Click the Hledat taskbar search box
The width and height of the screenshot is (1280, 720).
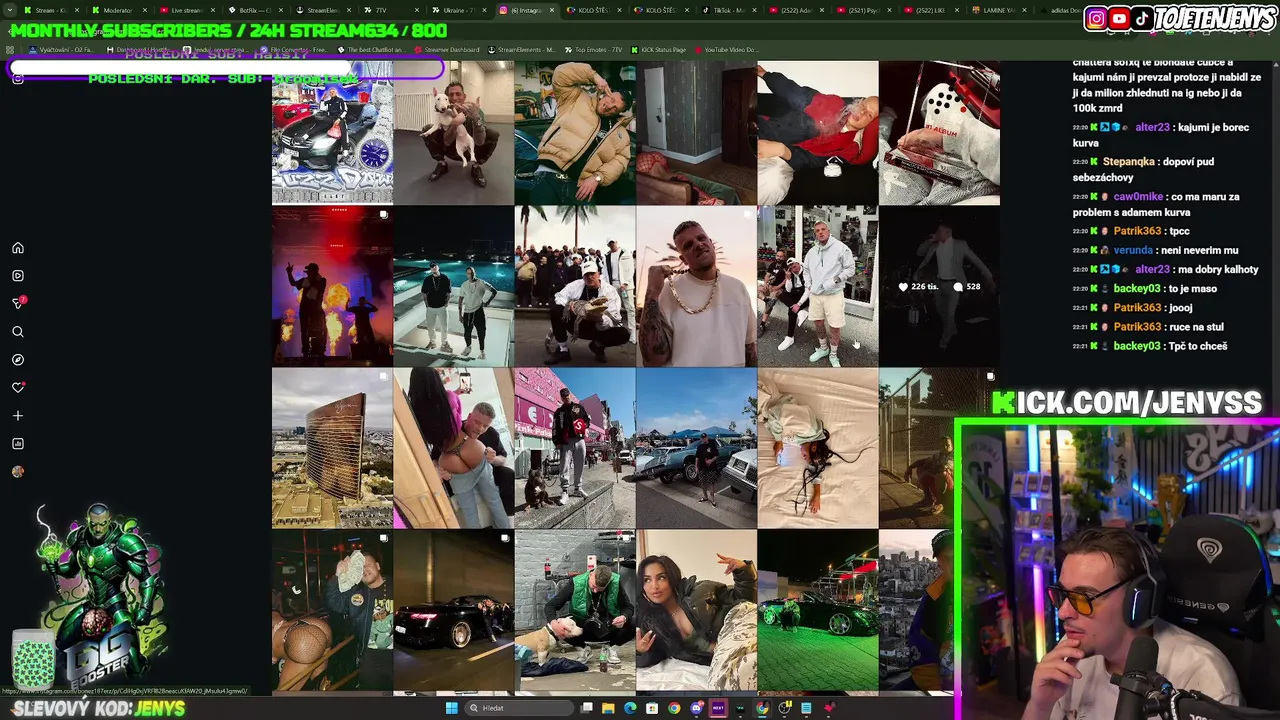click(518, 708)
